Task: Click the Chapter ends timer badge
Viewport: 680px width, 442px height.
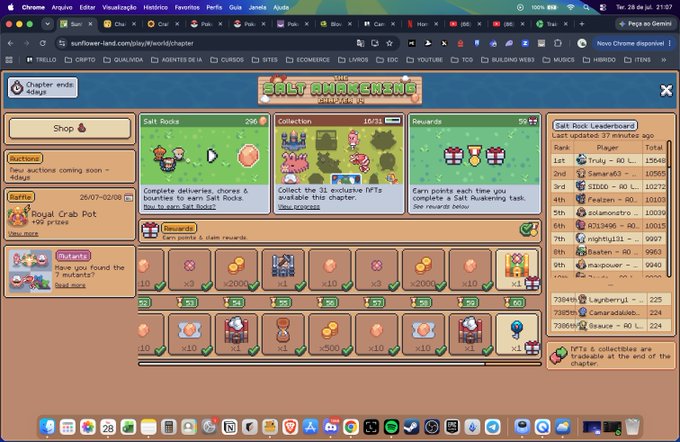Action: point(43,88)
